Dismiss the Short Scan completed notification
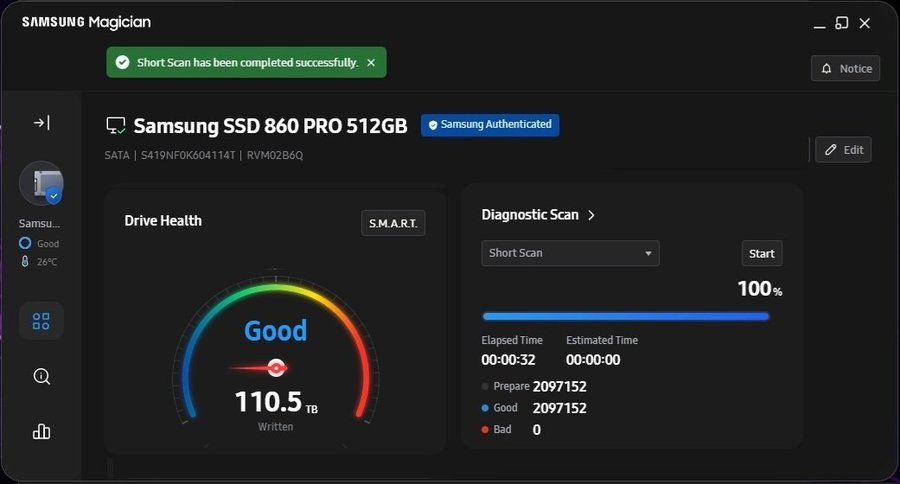 point(371,62)
